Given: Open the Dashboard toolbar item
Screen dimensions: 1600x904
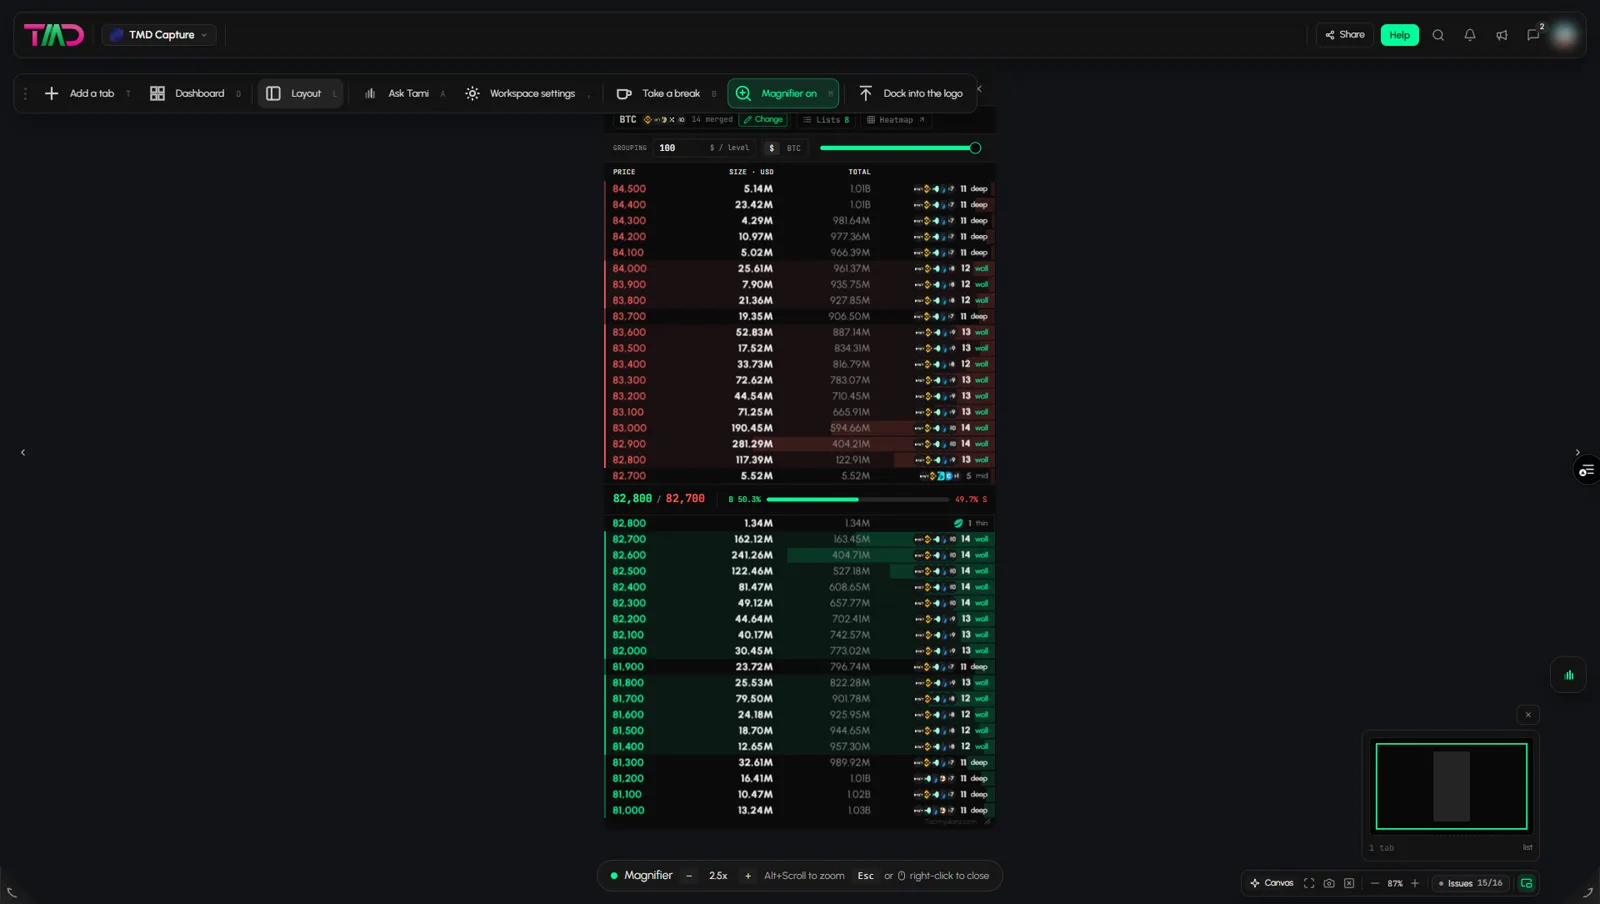Looking at the screenshot, I should [195, 94].
